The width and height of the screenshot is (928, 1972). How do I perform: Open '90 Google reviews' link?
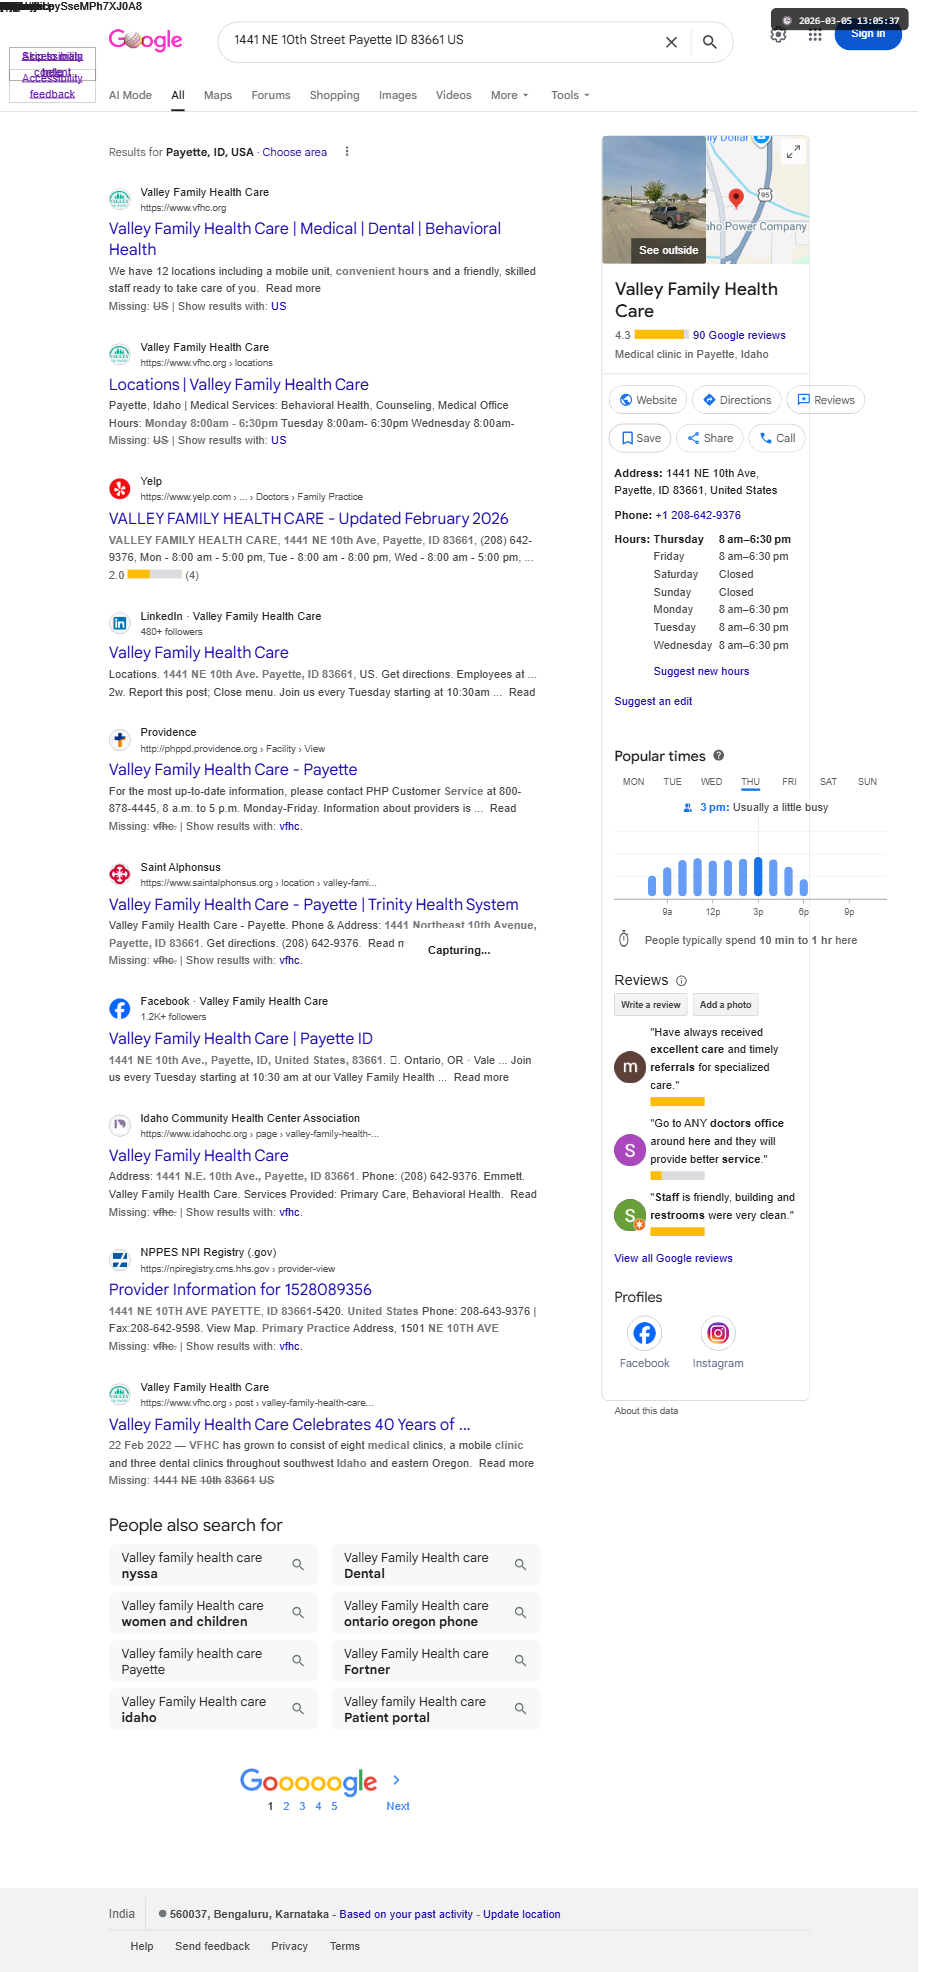pyautogui.click(x=739, y=336)
